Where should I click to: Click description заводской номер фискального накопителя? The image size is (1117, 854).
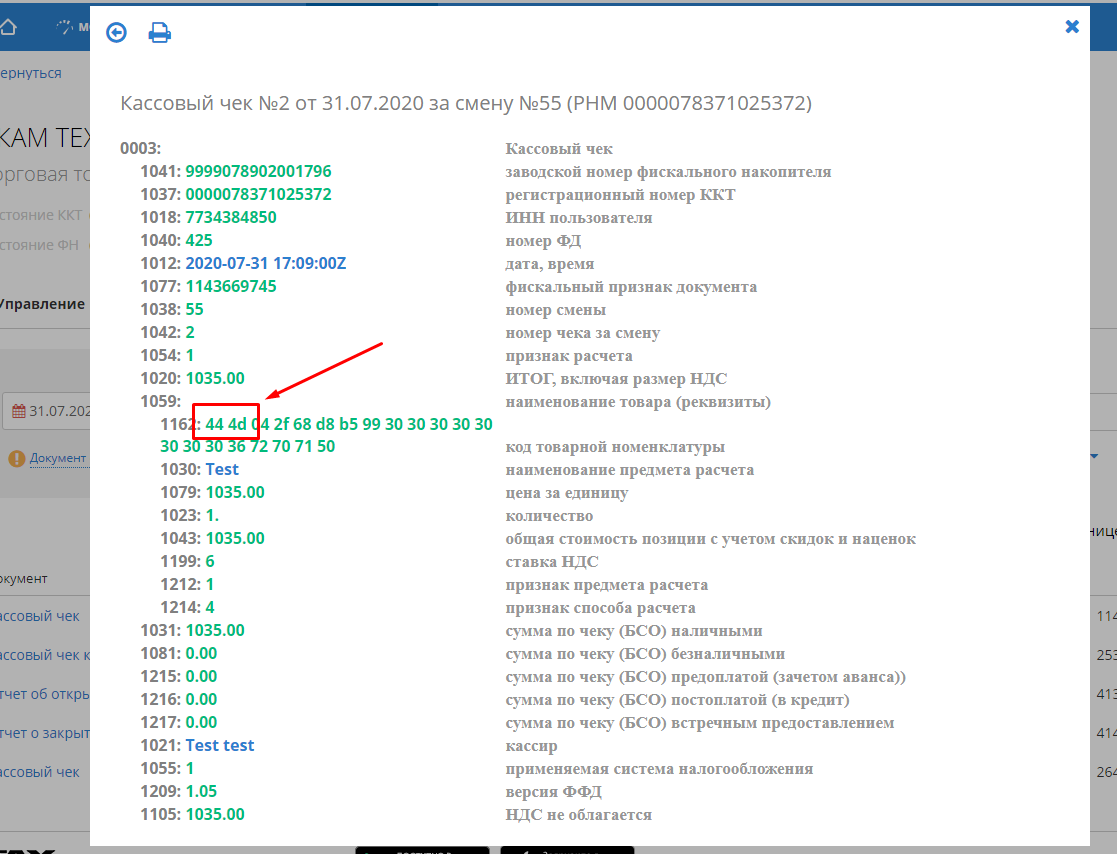click(668, 172)
